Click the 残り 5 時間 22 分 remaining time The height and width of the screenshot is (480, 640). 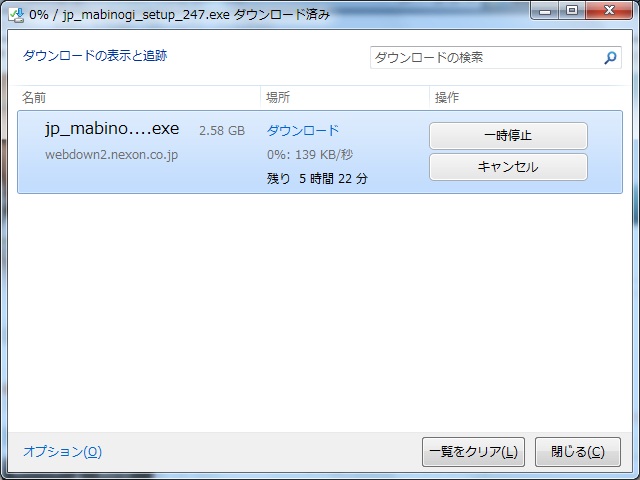pyautogui.click(x=317, y=178)
